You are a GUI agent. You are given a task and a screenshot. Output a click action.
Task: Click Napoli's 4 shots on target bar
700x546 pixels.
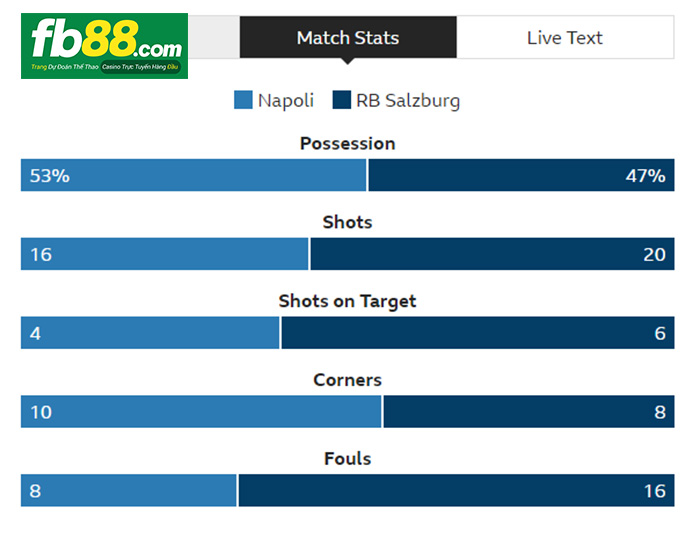(x=150, y=333)
